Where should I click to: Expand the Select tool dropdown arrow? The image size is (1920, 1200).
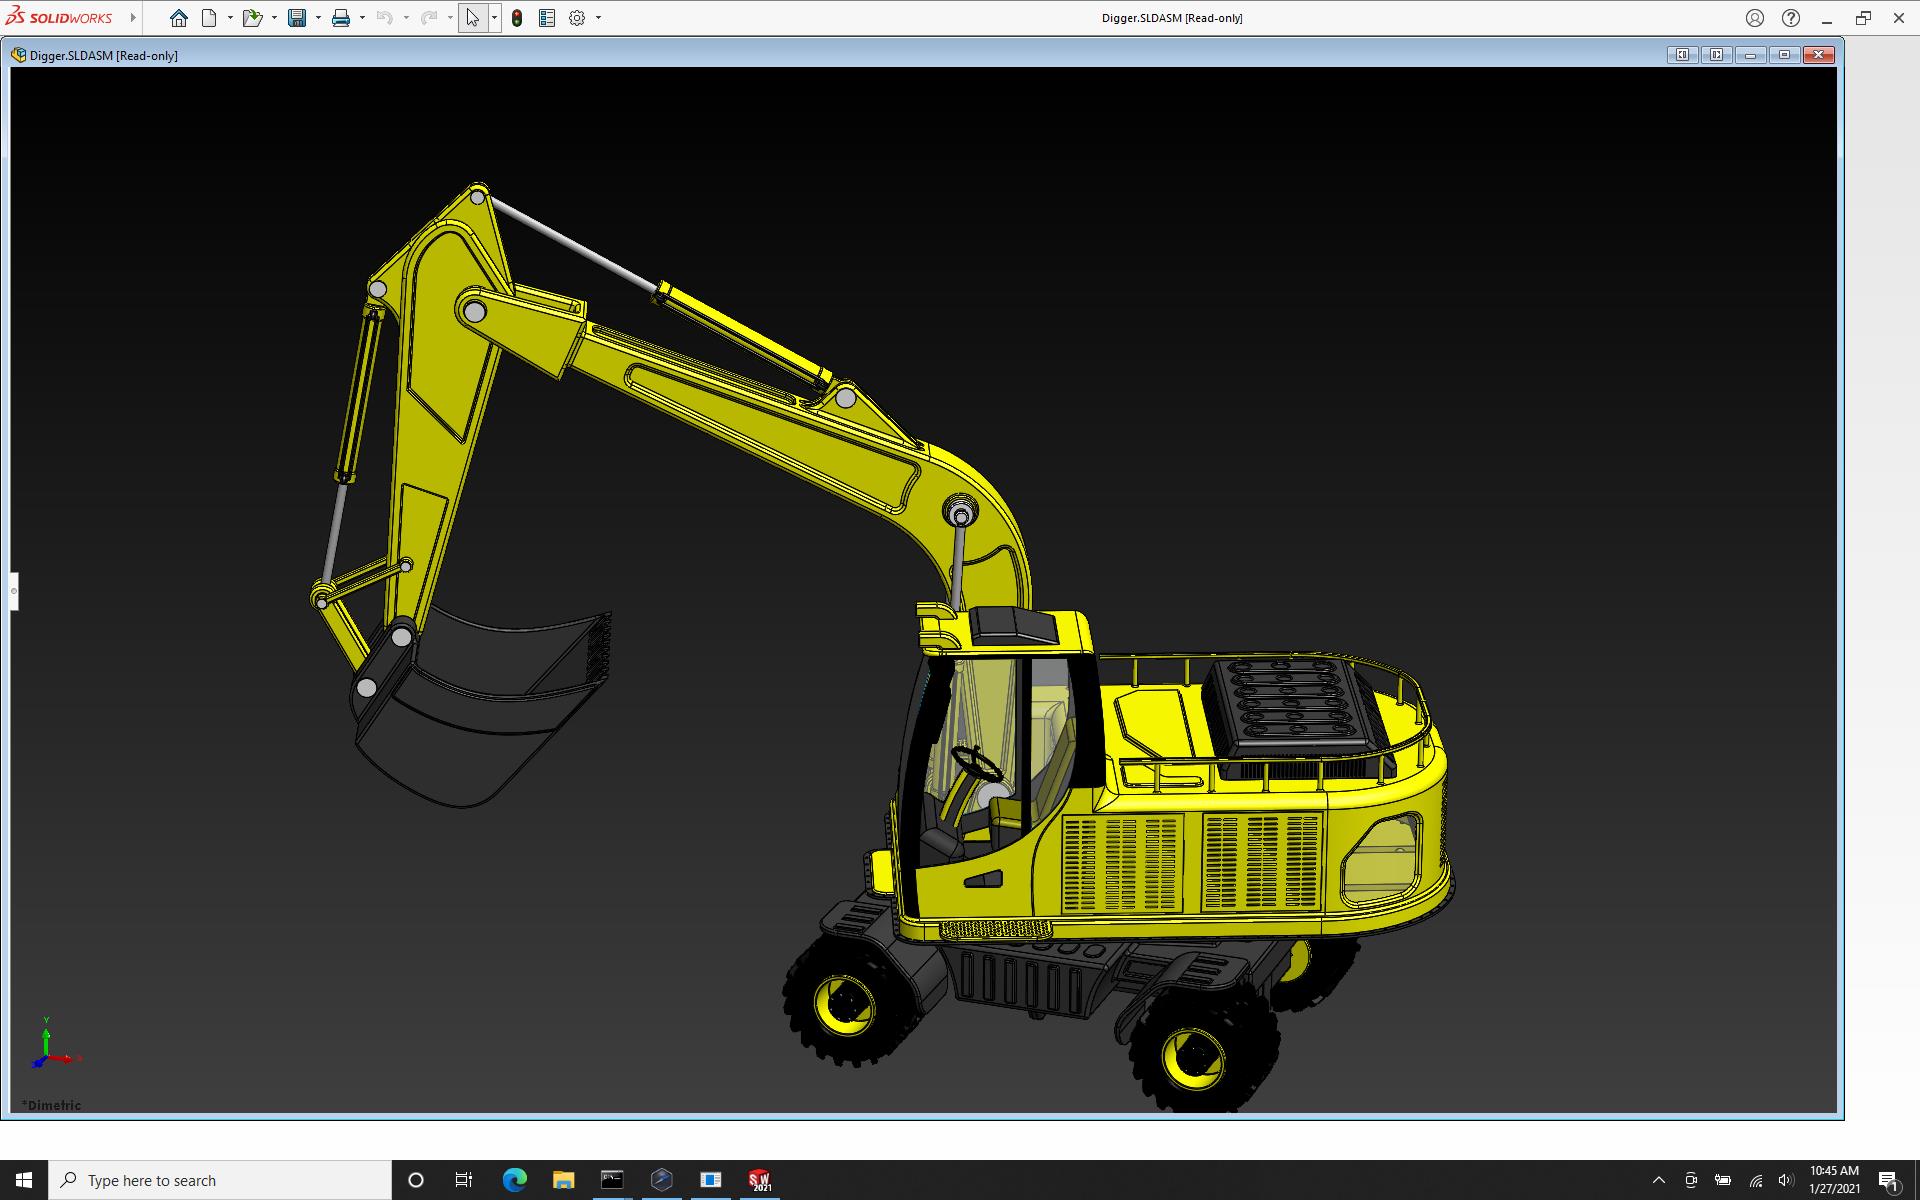494,18
